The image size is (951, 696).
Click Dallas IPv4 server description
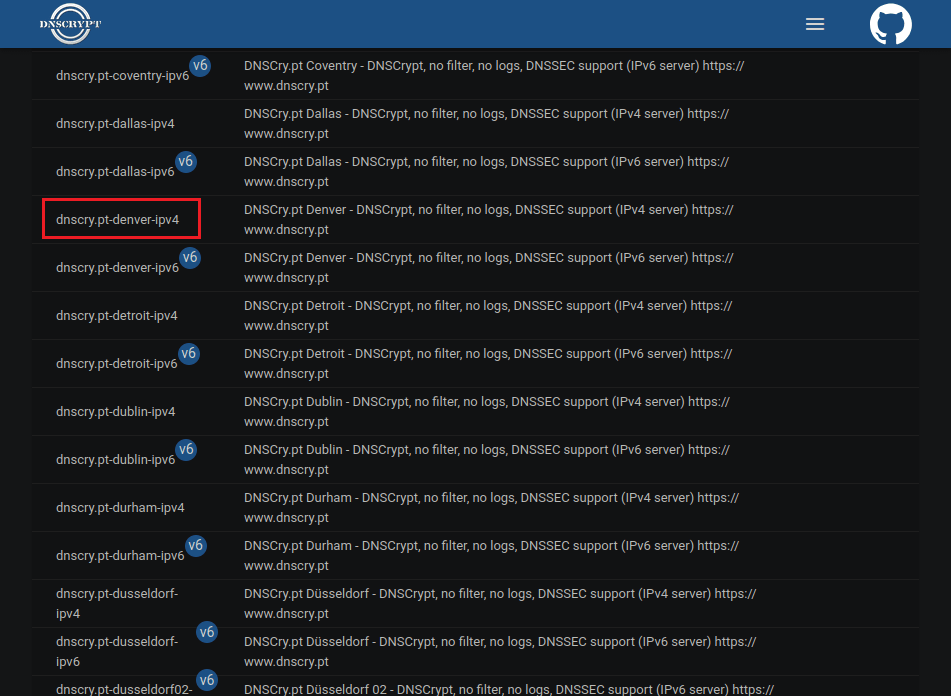pos(486,124)
